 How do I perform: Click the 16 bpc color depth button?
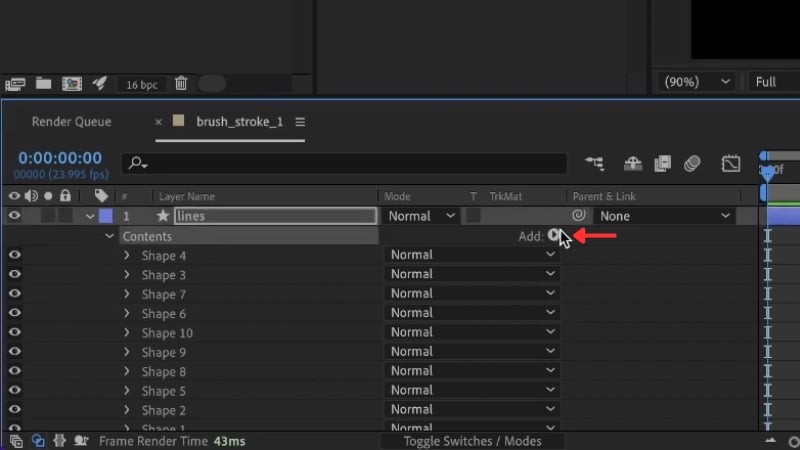[x=141, y=85]
